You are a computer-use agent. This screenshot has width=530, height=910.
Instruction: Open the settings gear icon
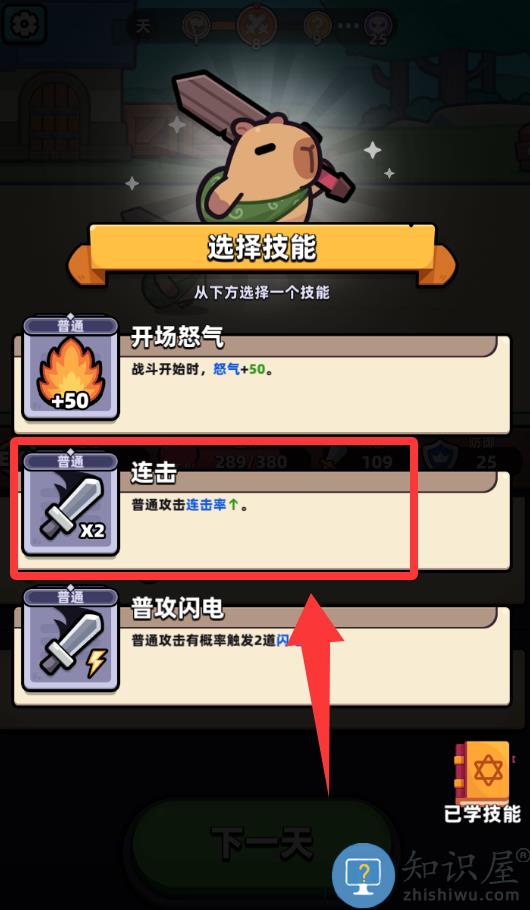(x=23, y=23)
